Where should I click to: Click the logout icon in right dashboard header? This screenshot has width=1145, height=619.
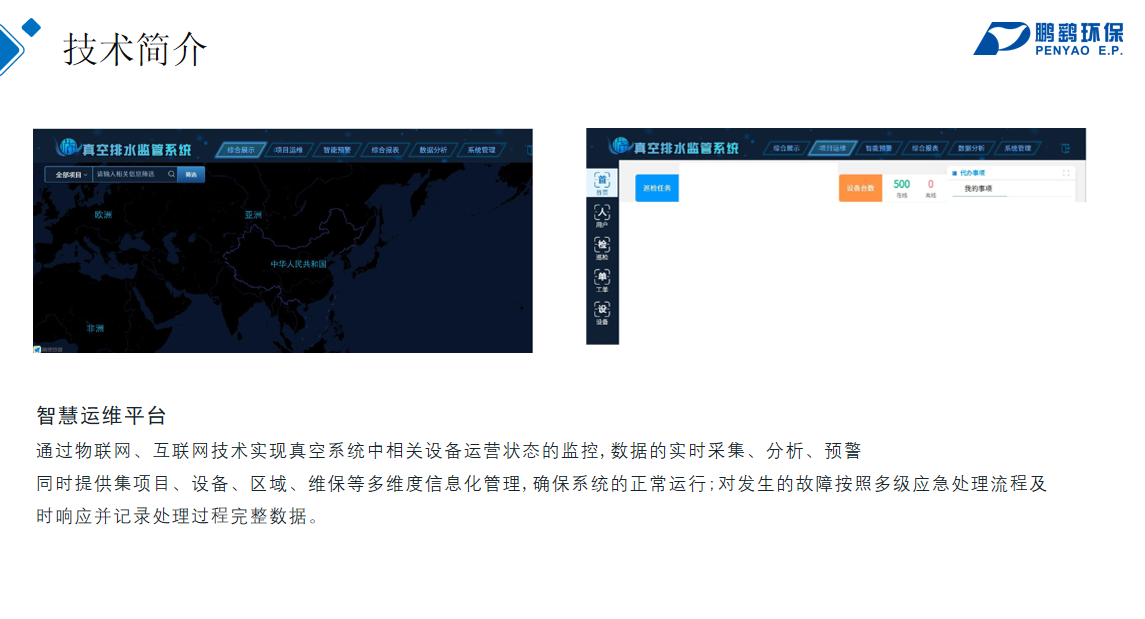point(1066,148)
